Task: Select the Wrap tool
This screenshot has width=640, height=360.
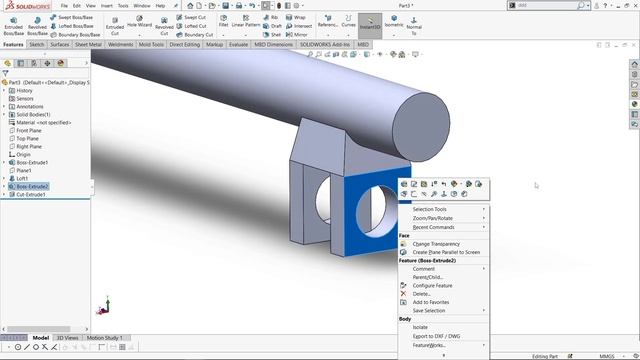Action: 296,18
